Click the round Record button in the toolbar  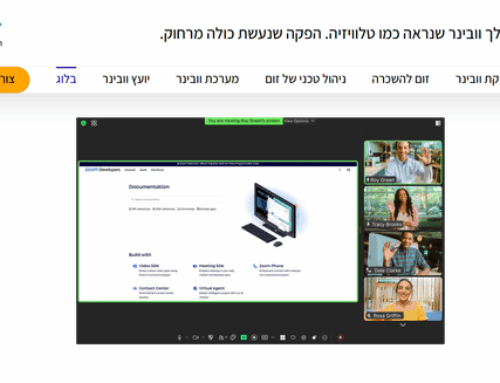click(254, 337)
